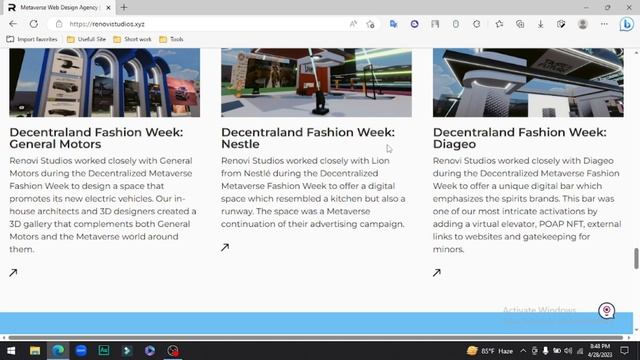Image resolution: width=640 pixels, height=360 pixels.
Task: Open the red screen recorder taskbar icon
Action: 173,351
